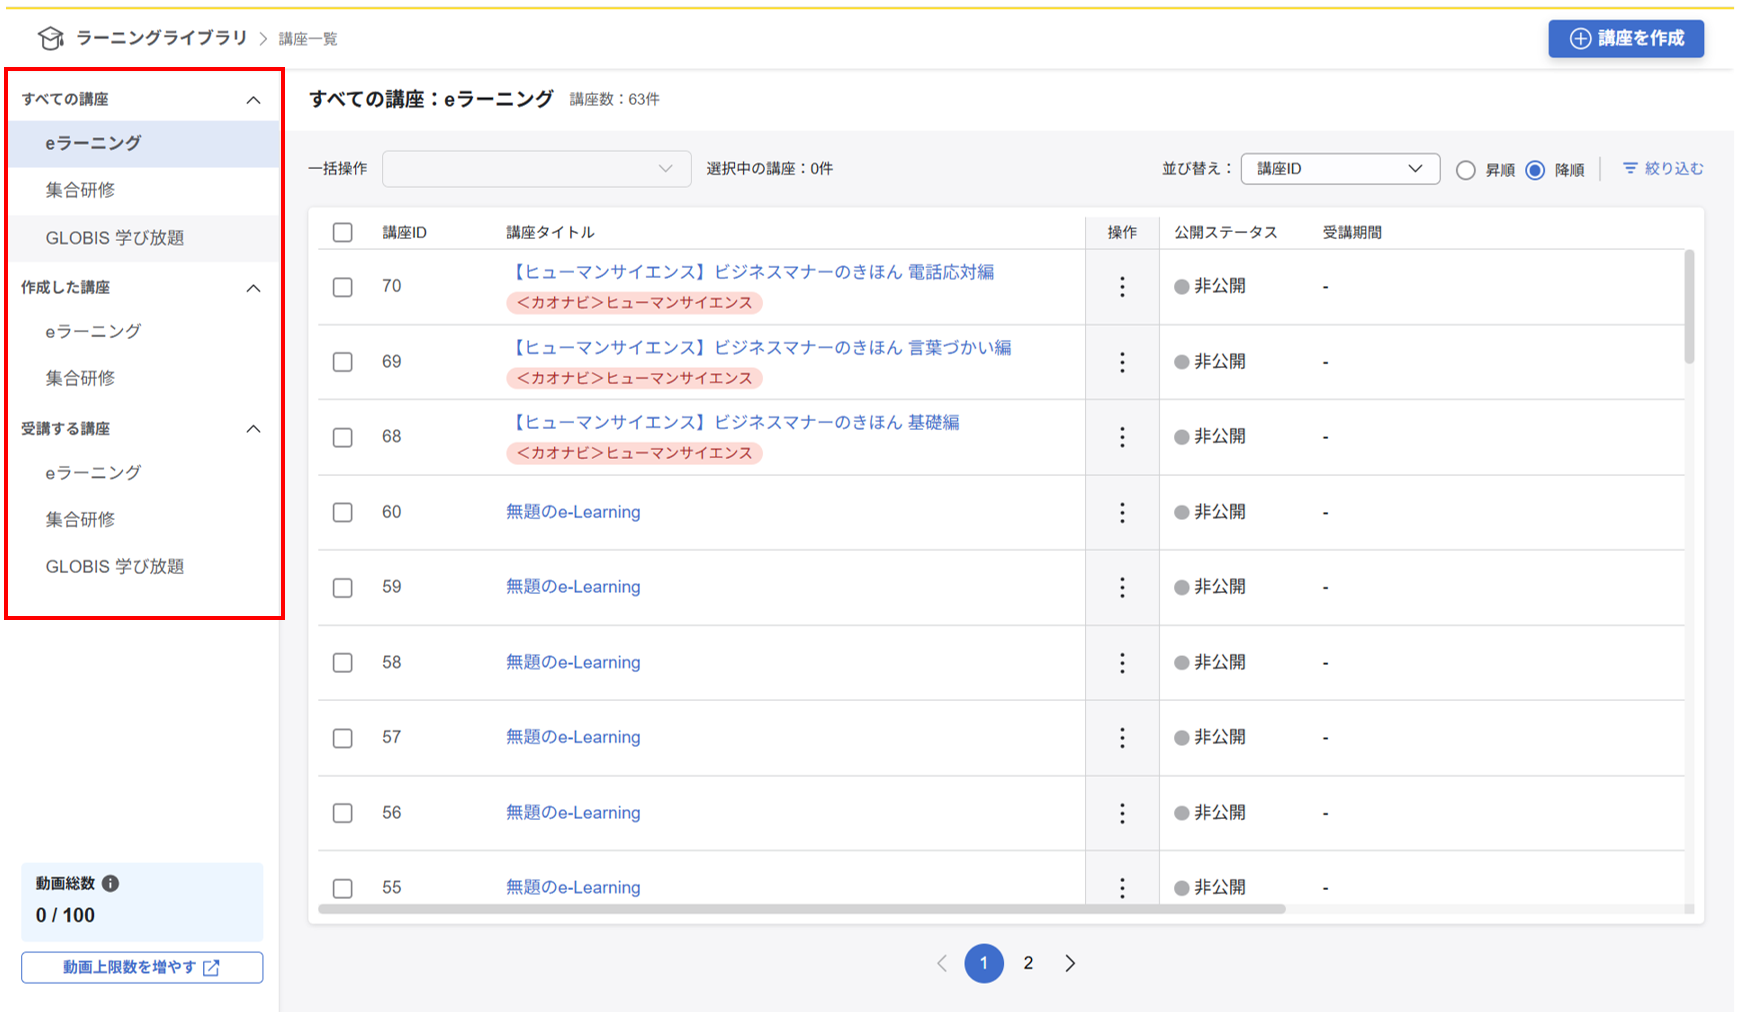This screenshot has width=1737, height=1012.
Task: Click the 講座を作成 button
Action: (x=1626, y=38)
